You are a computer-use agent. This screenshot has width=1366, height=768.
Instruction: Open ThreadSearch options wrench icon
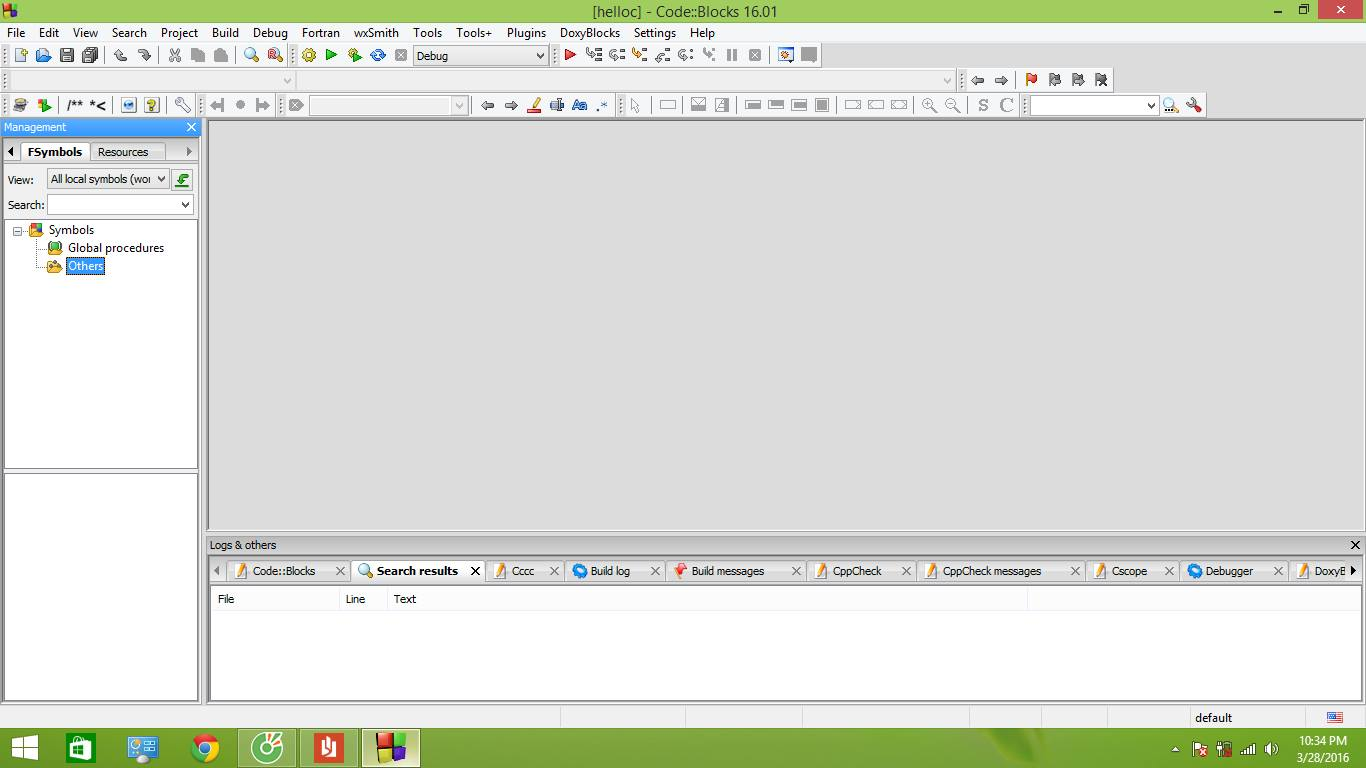(x=1194, y=105)
